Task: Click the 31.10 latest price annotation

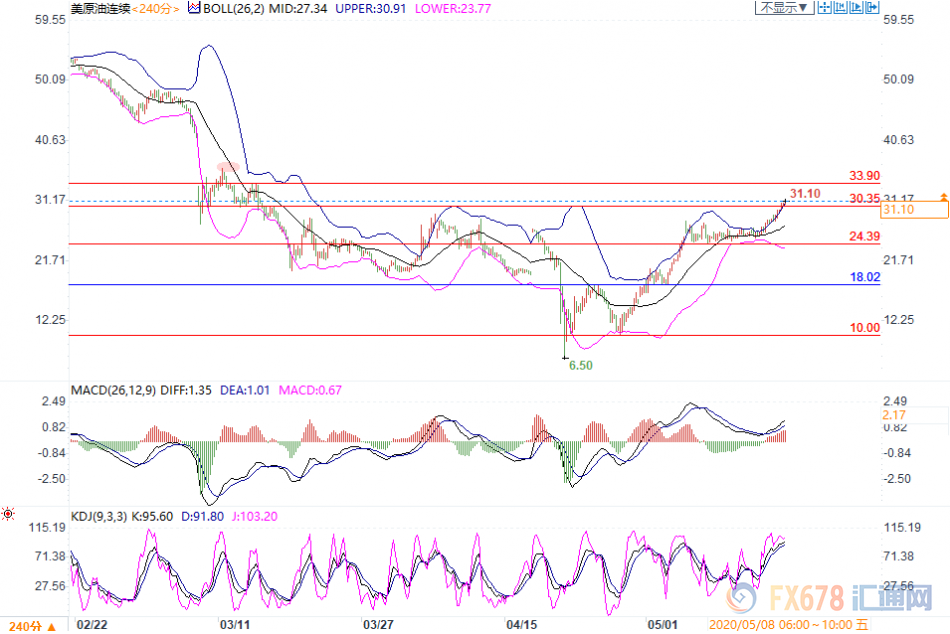Action: tap(805, 194)
